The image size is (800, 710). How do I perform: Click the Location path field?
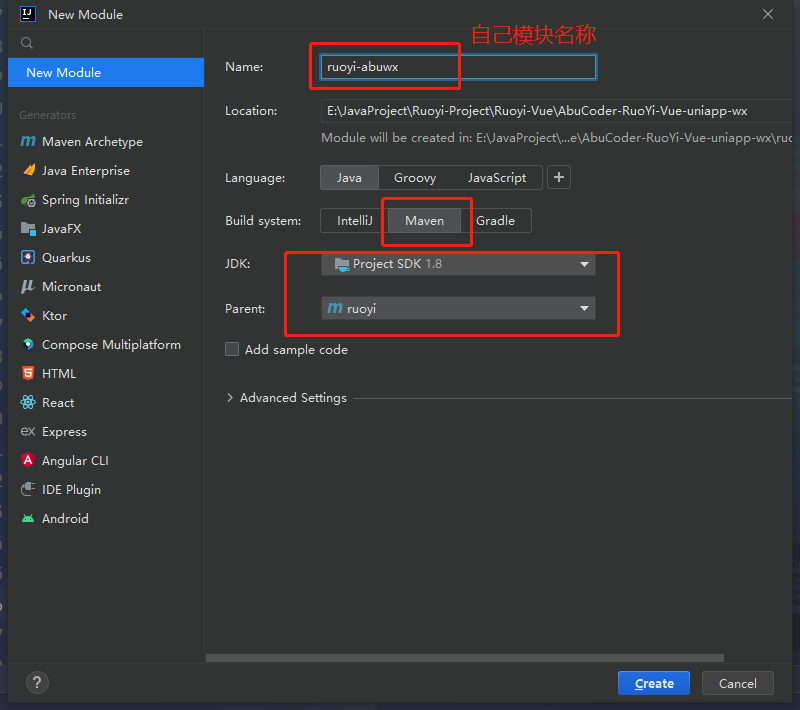coord(556,111)
